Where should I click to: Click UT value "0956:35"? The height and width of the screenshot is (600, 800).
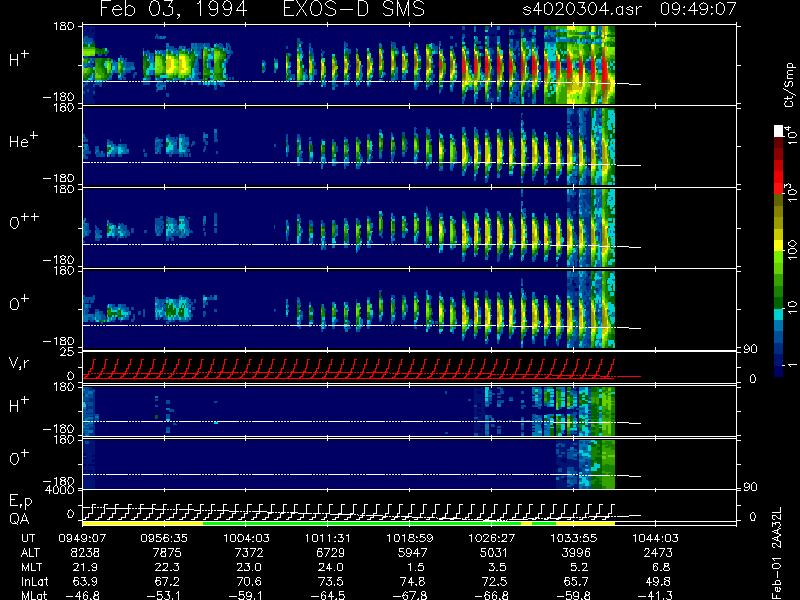[x=164, y=538]
